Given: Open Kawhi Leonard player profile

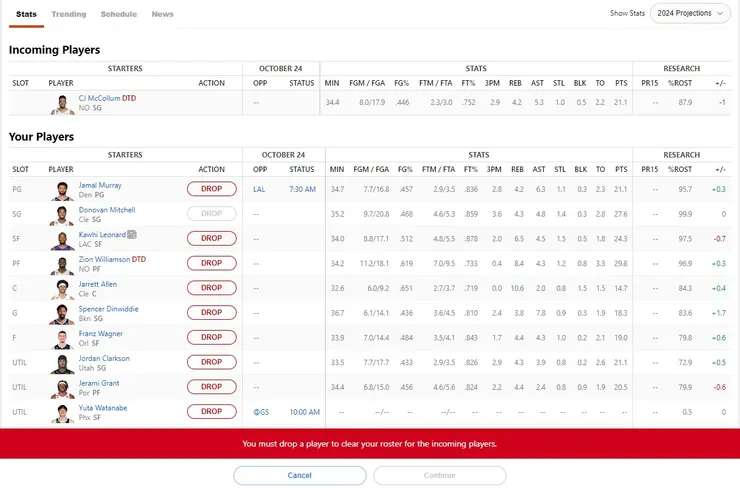Looking at the screenshot, I should pos(102,235).
